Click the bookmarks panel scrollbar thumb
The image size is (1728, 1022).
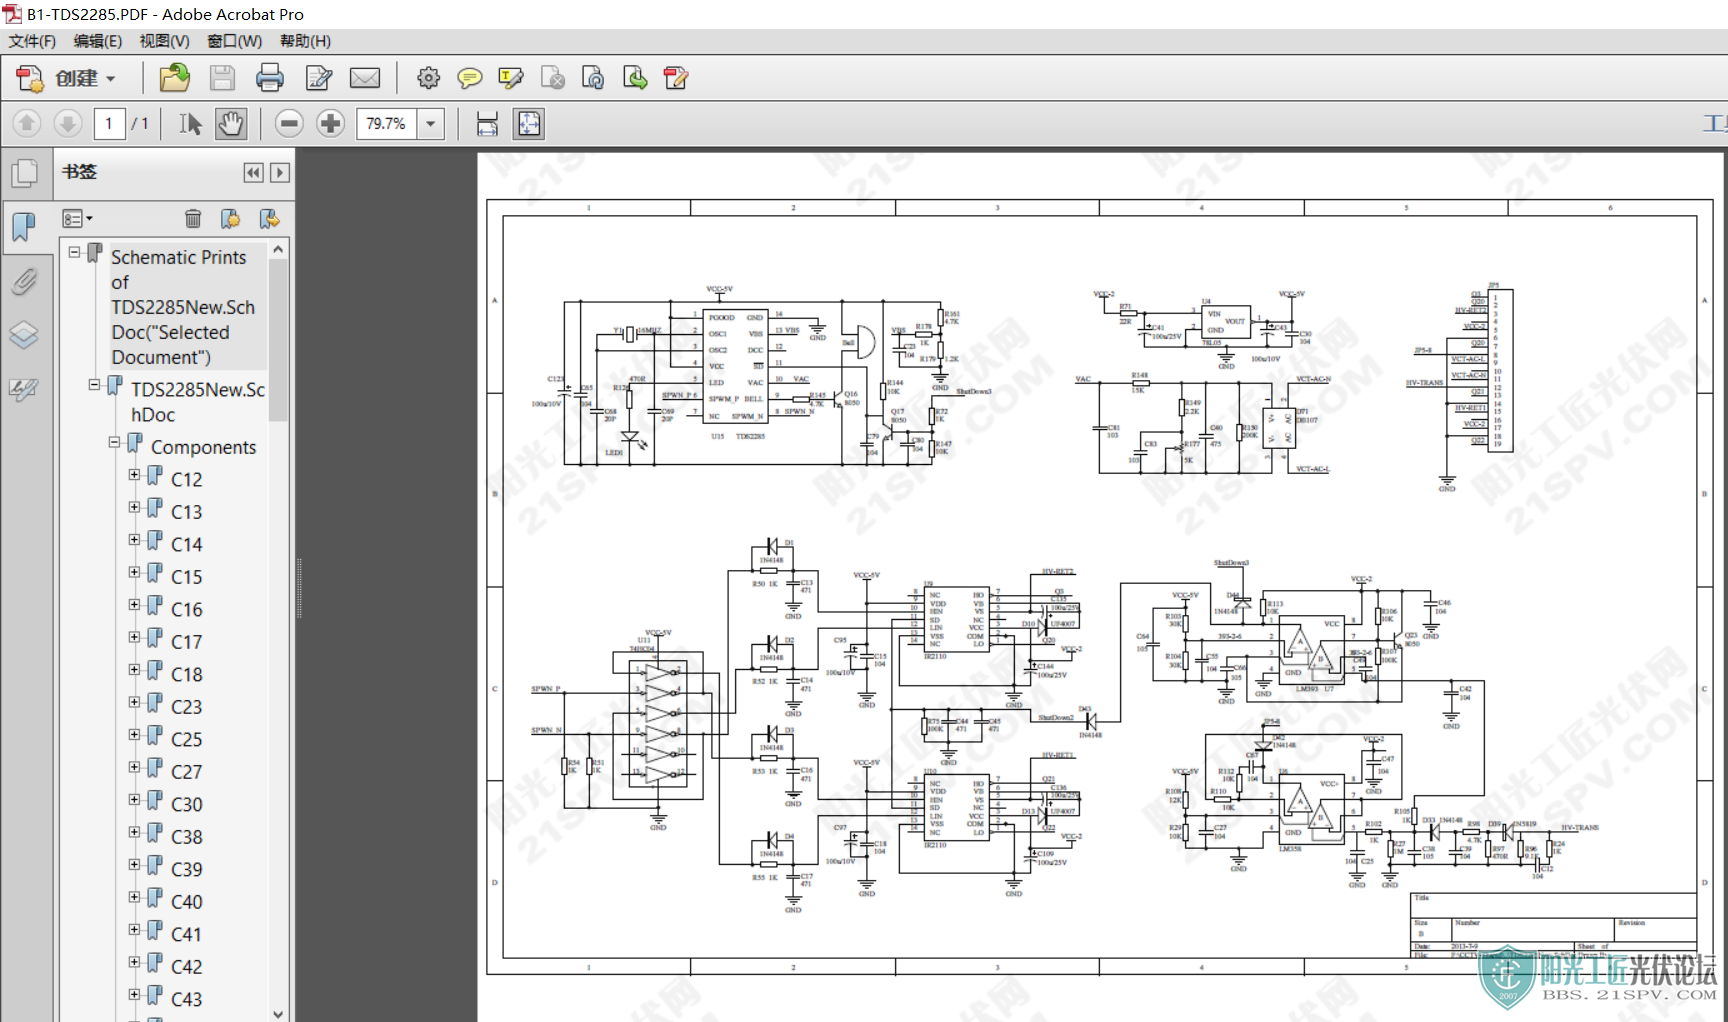(x=278, y=340)
